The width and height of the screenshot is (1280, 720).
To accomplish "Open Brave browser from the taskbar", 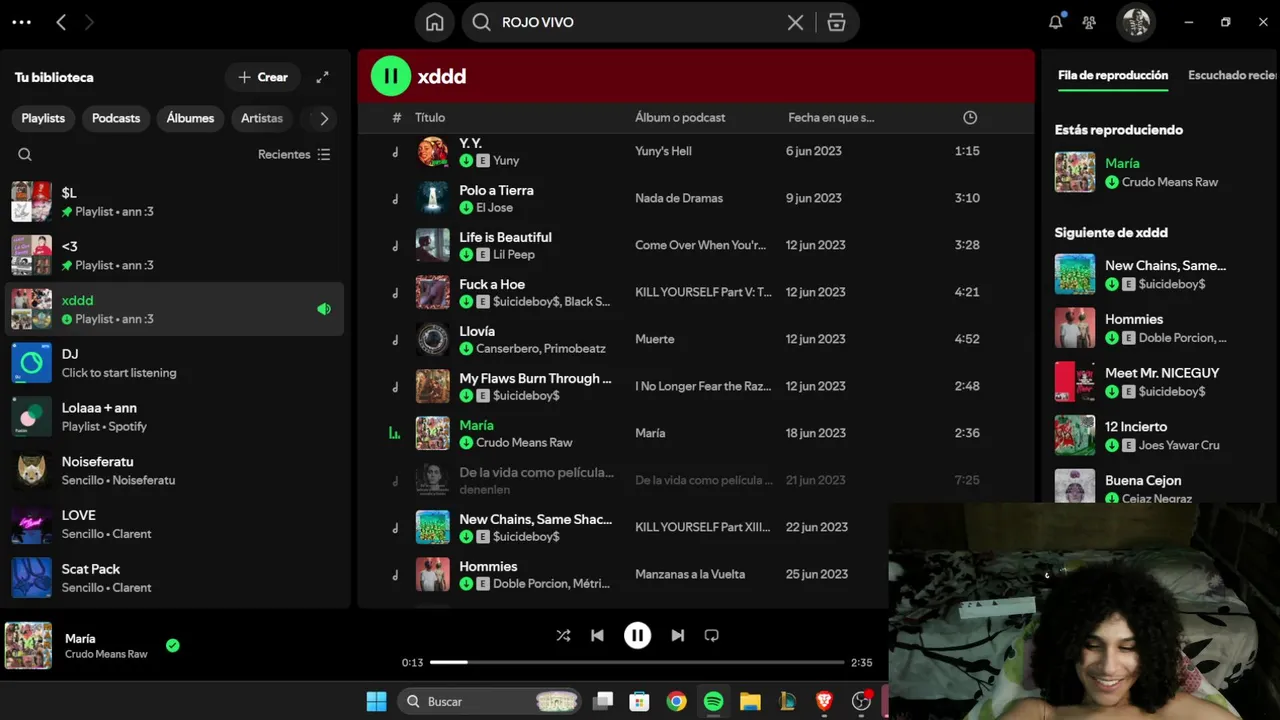I will 824,702.
